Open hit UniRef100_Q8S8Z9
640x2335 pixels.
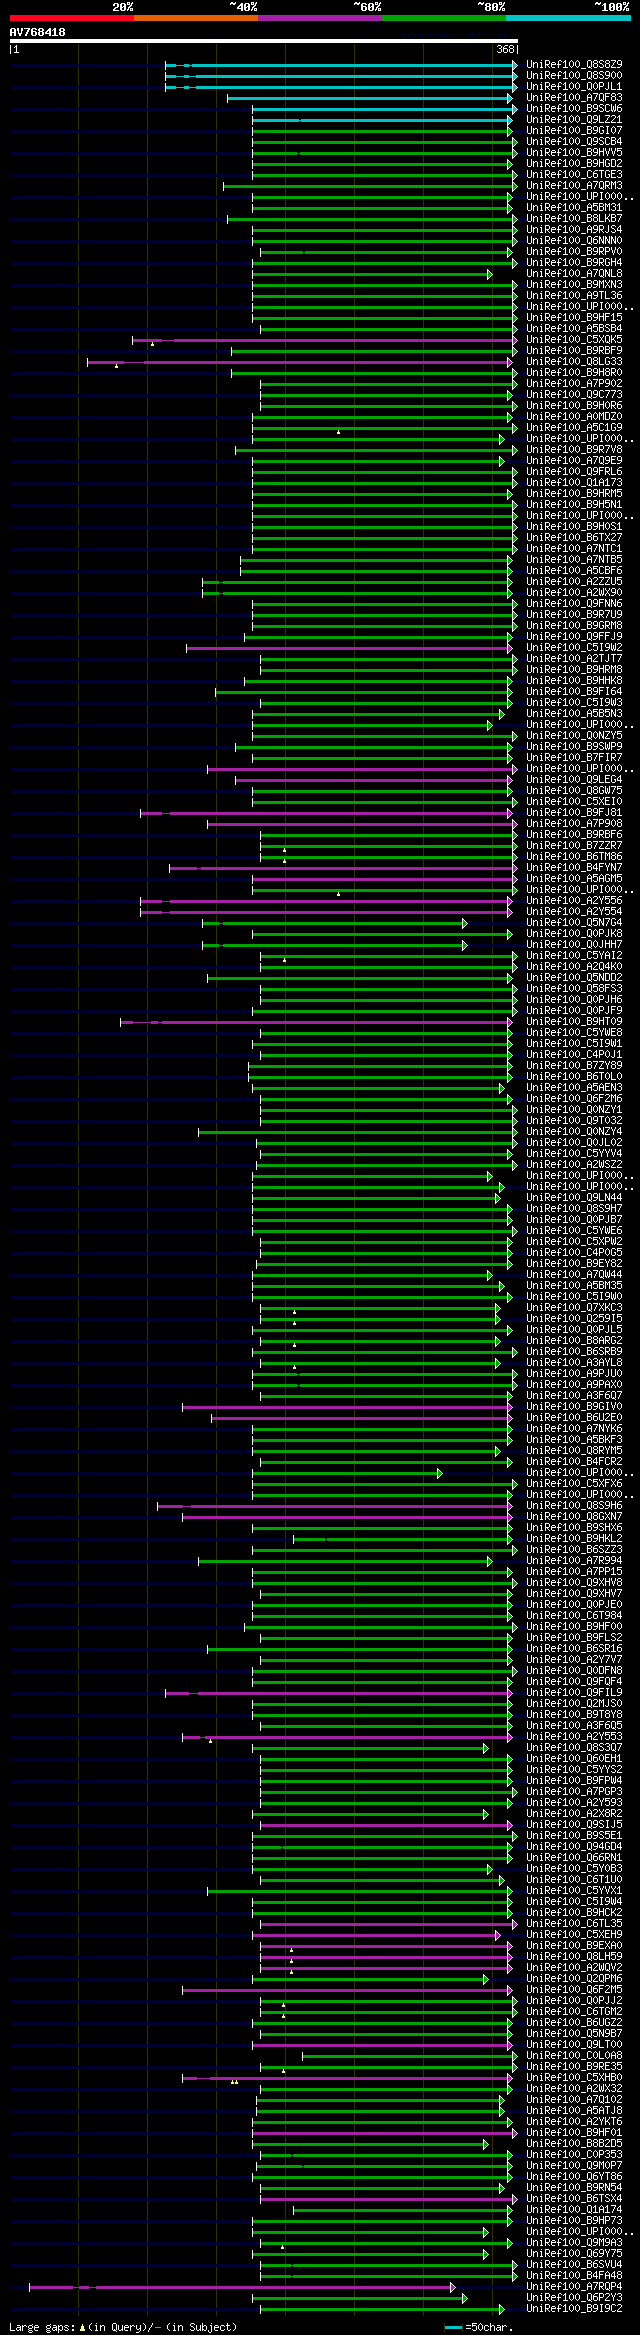(x=574, y=64)
